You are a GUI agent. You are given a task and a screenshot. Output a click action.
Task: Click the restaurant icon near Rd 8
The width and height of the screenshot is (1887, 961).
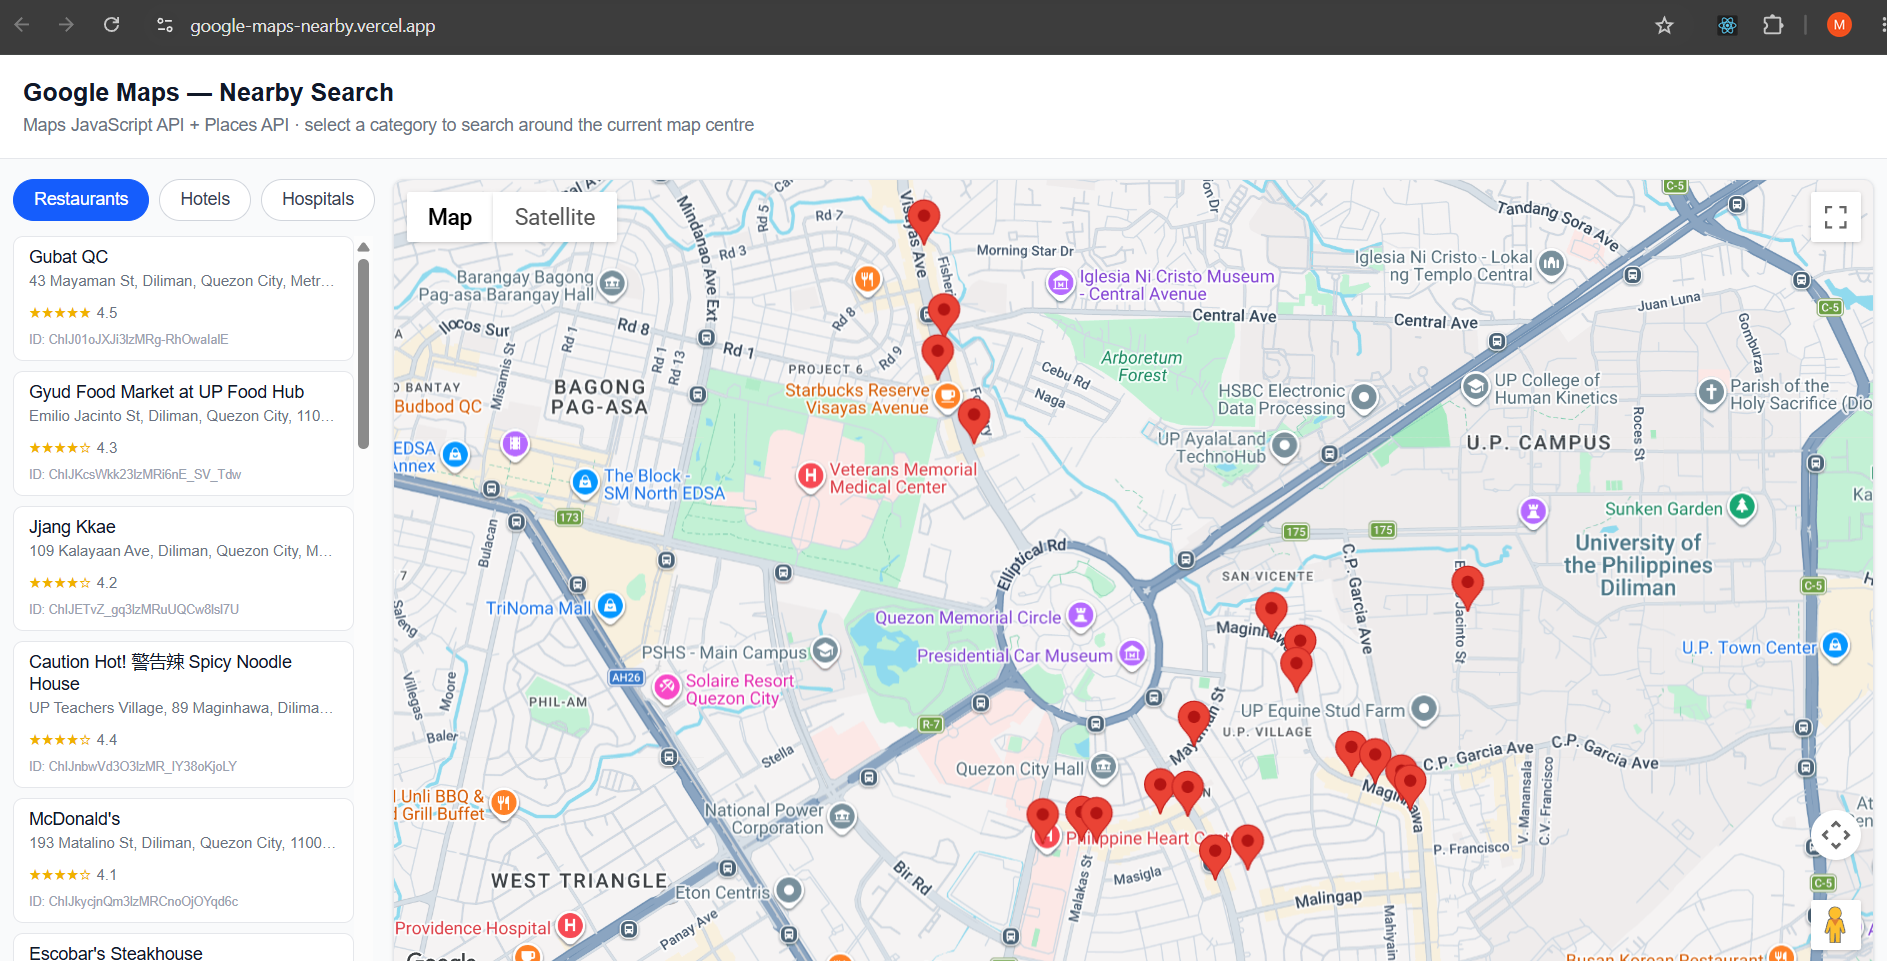pyautogui.click(x=867, y=279)
